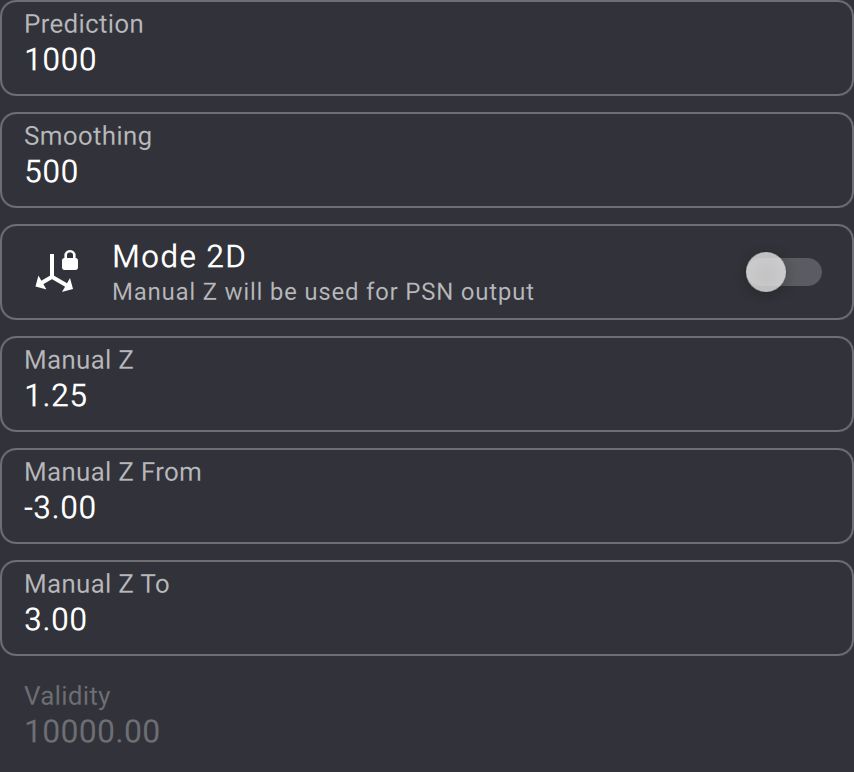
Task: Focus the Smoothing input field
Action: pos(426,160)
